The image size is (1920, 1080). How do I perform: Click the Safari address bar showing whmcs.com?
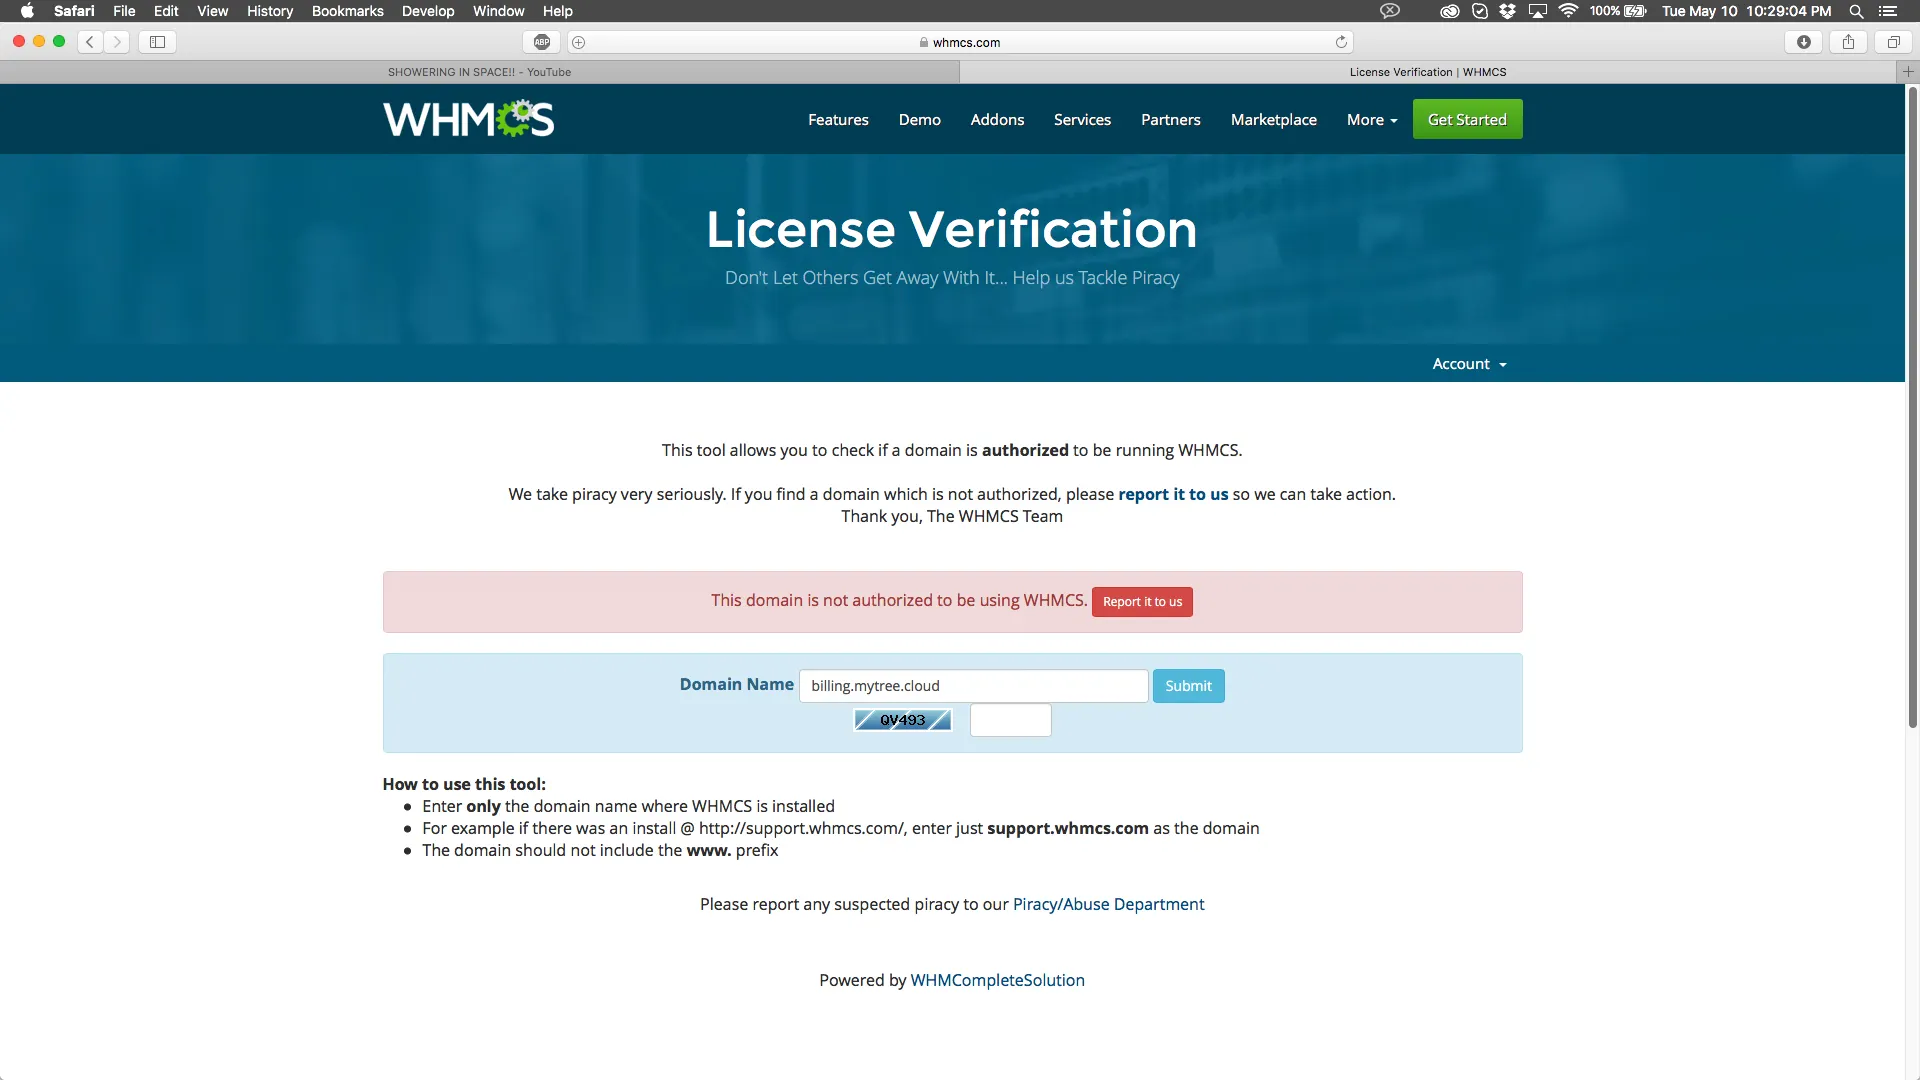[x=960, y=42]
